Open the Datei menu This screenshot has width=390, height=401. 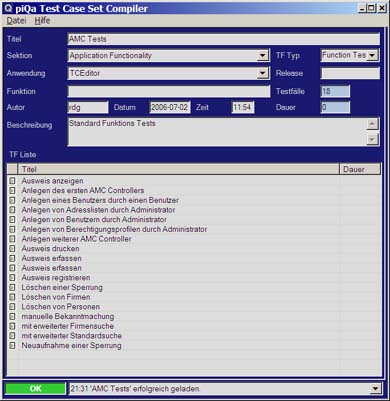click(16, 21)
